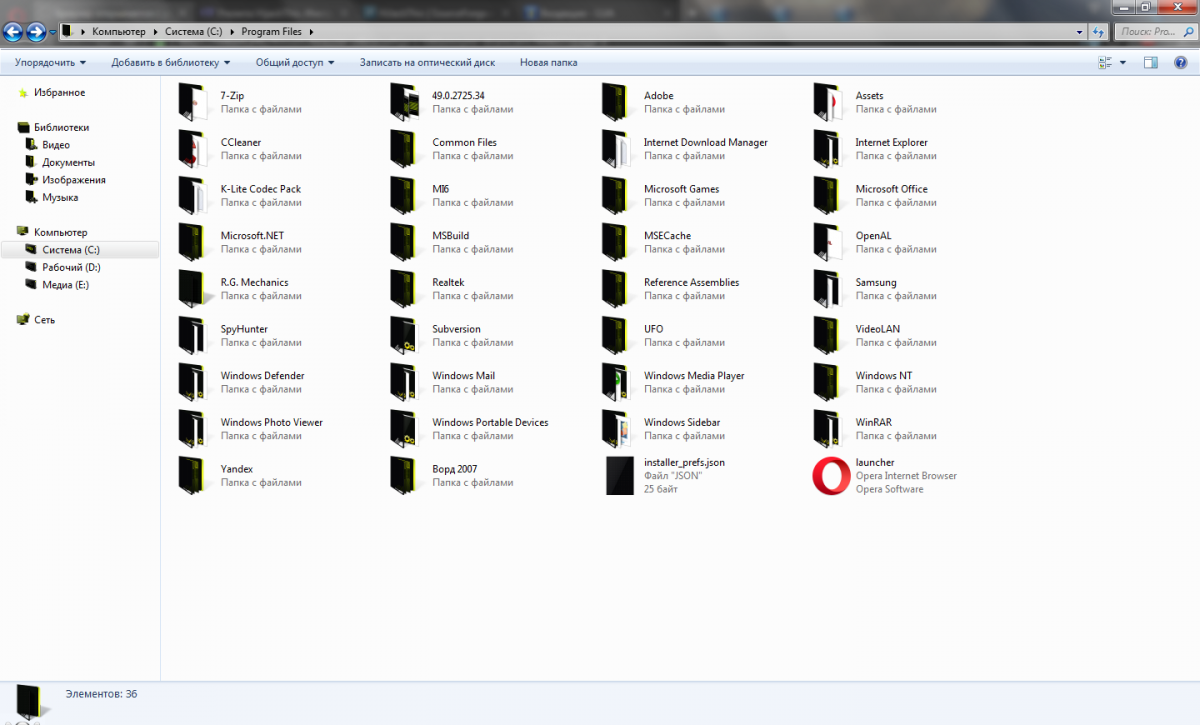The image size is (1200, 725).
Task: Expand the address bar history dropdown
Action: (x=1079, y=32)
